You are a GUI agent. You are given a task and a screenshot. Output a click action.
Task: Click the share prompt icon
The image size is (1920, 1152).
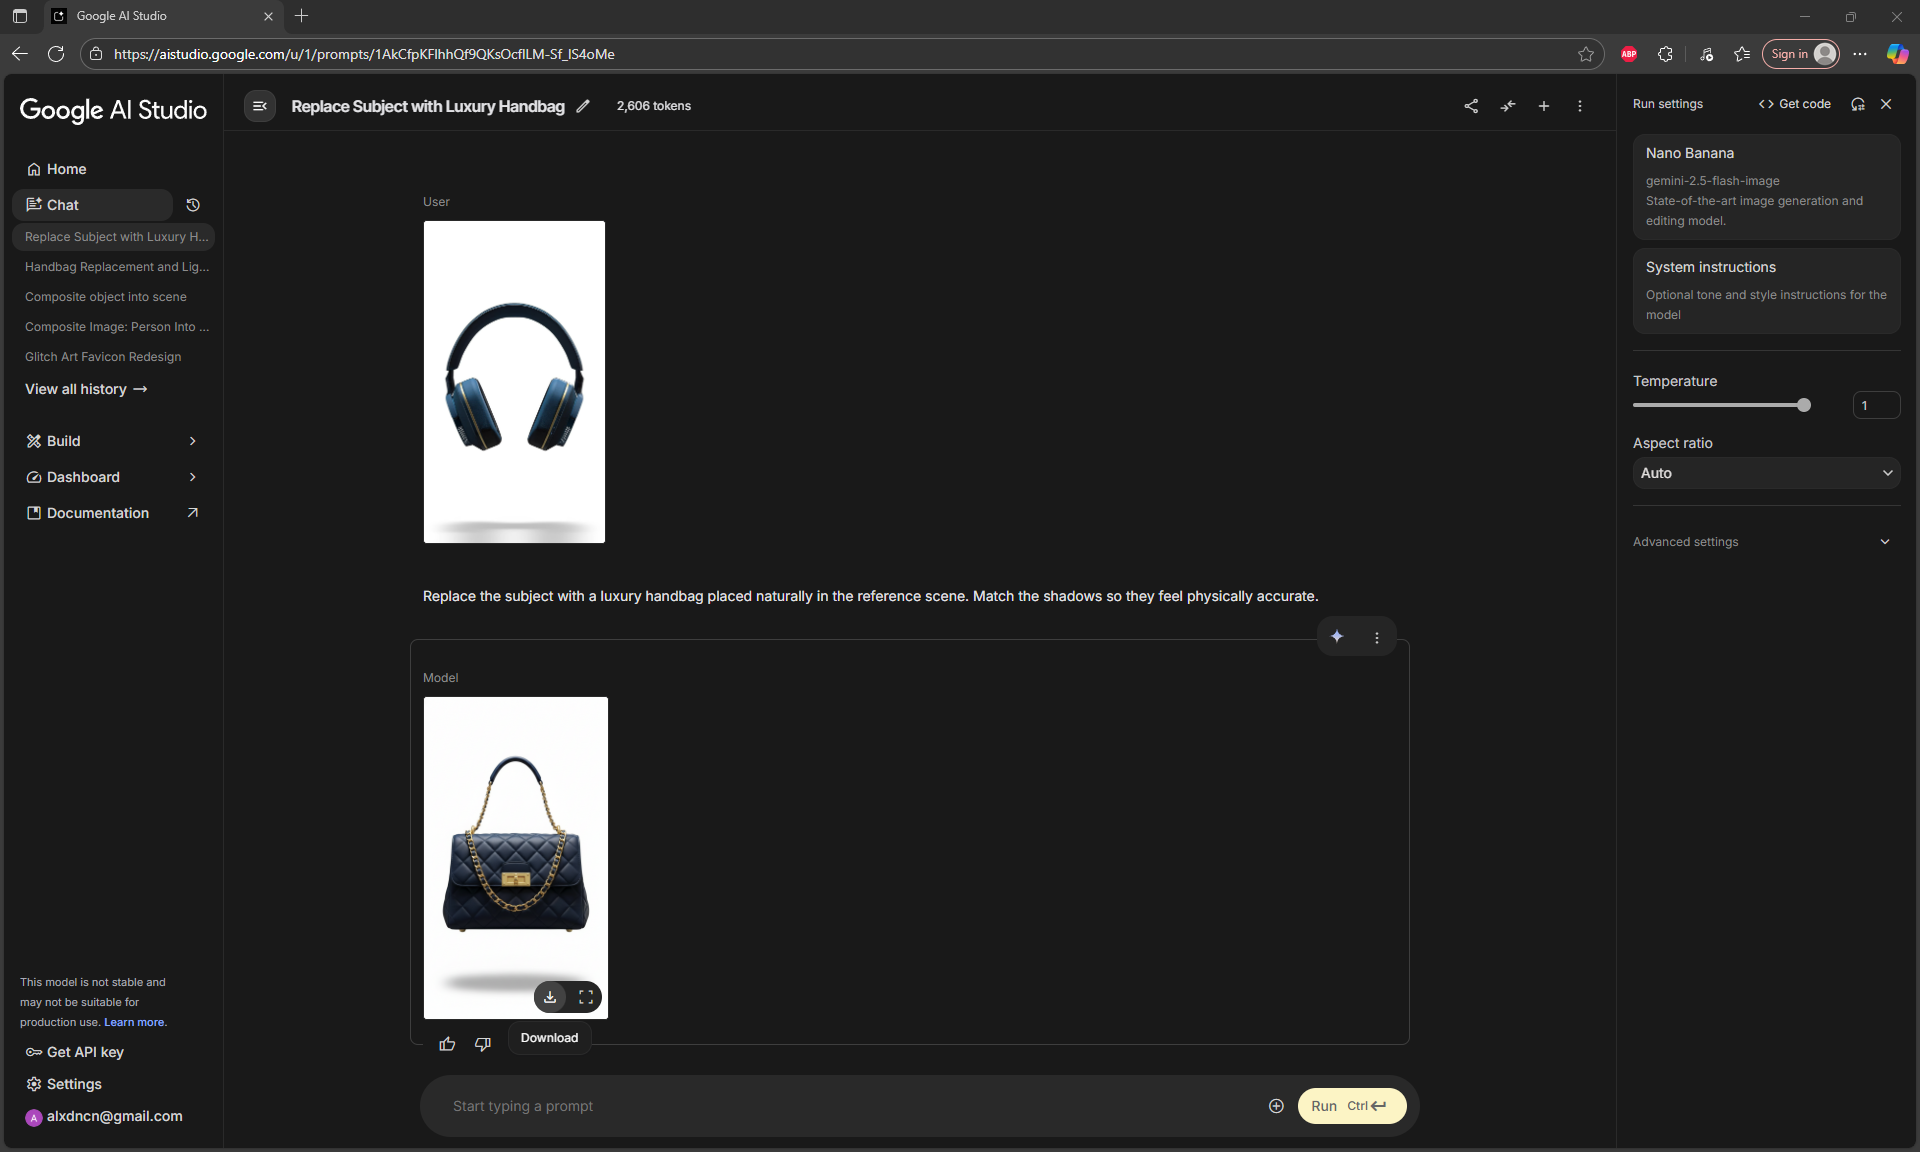coord(1471,106)
